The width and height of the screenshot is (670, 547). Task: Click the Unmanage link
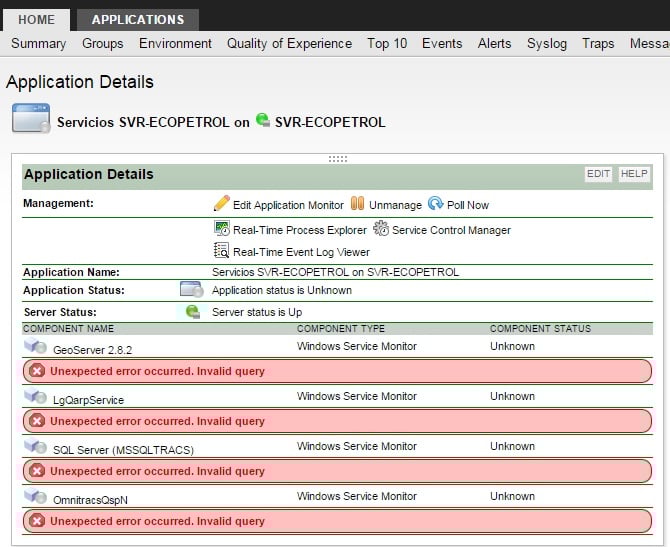coord(395,205)
